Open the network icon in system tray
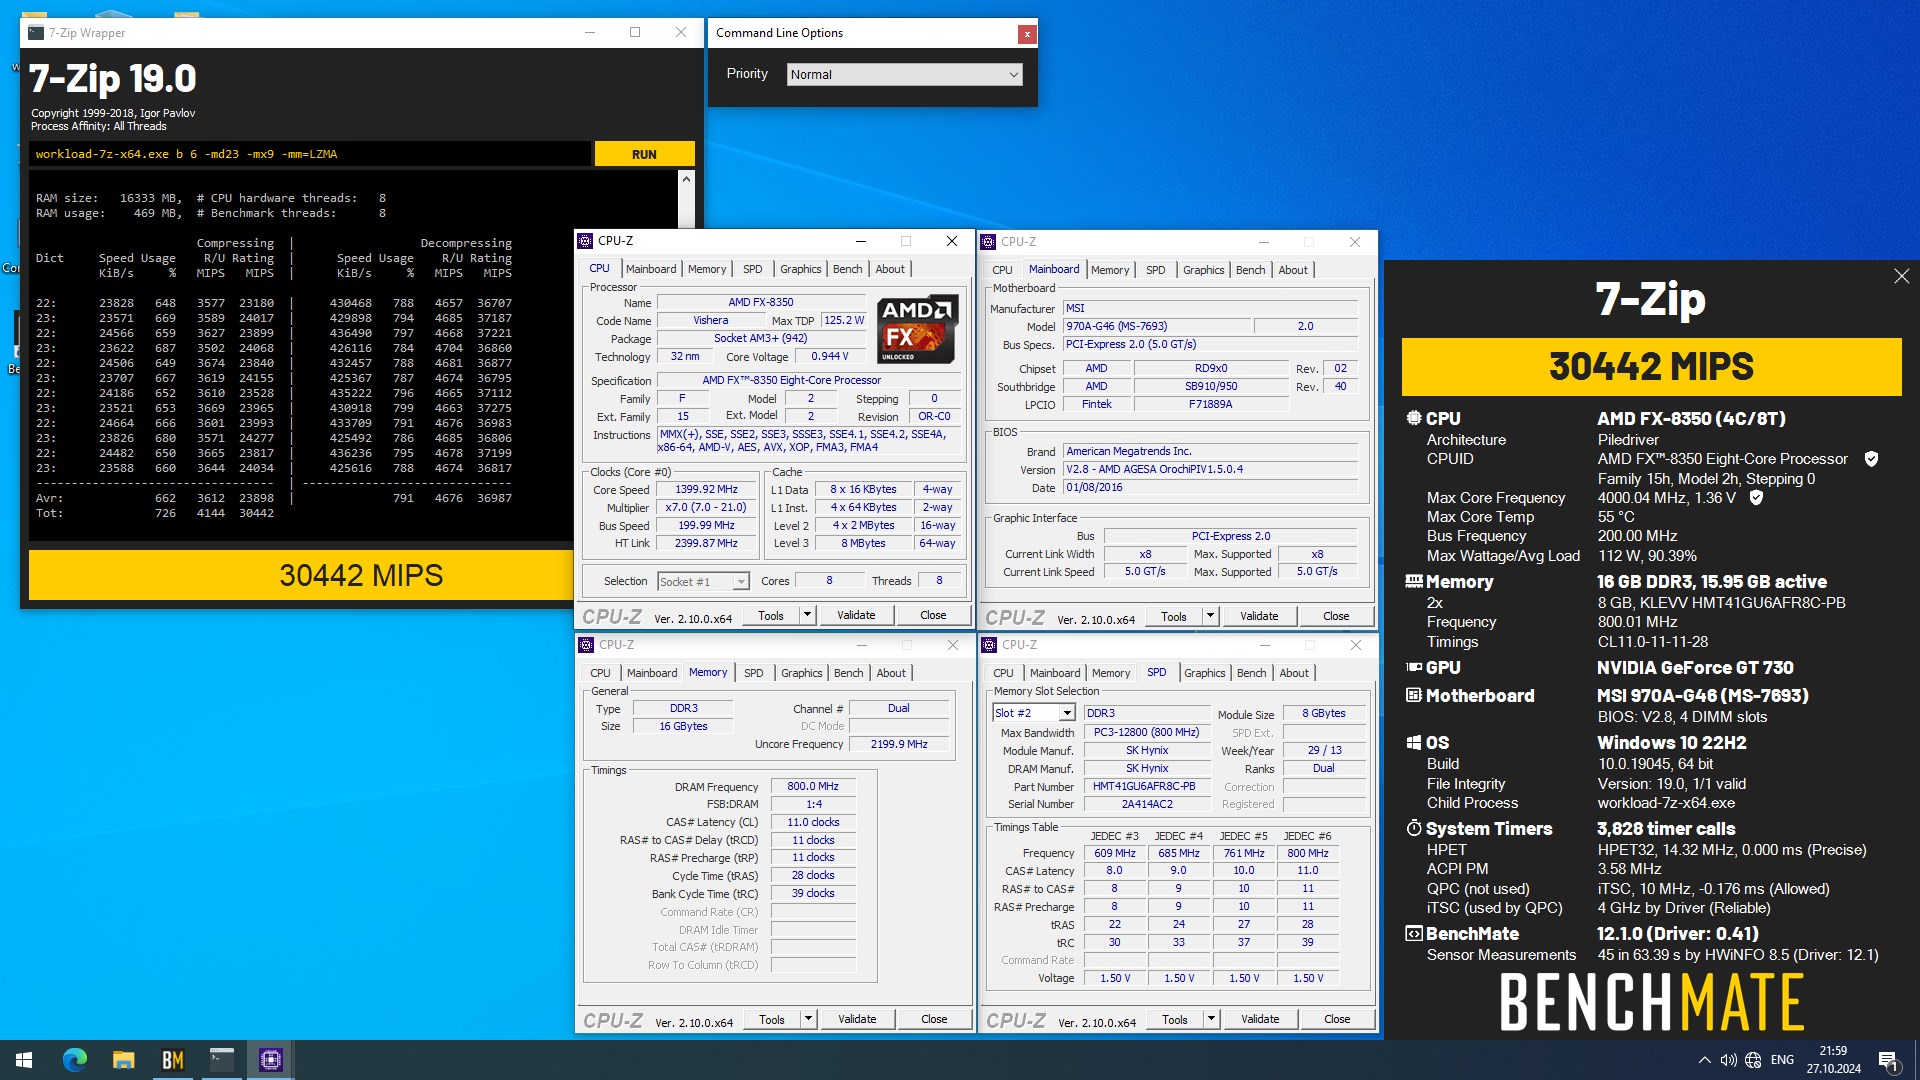Image resolution: width=1920 pixels, height=1080 pixels. pos(1753,1060)
